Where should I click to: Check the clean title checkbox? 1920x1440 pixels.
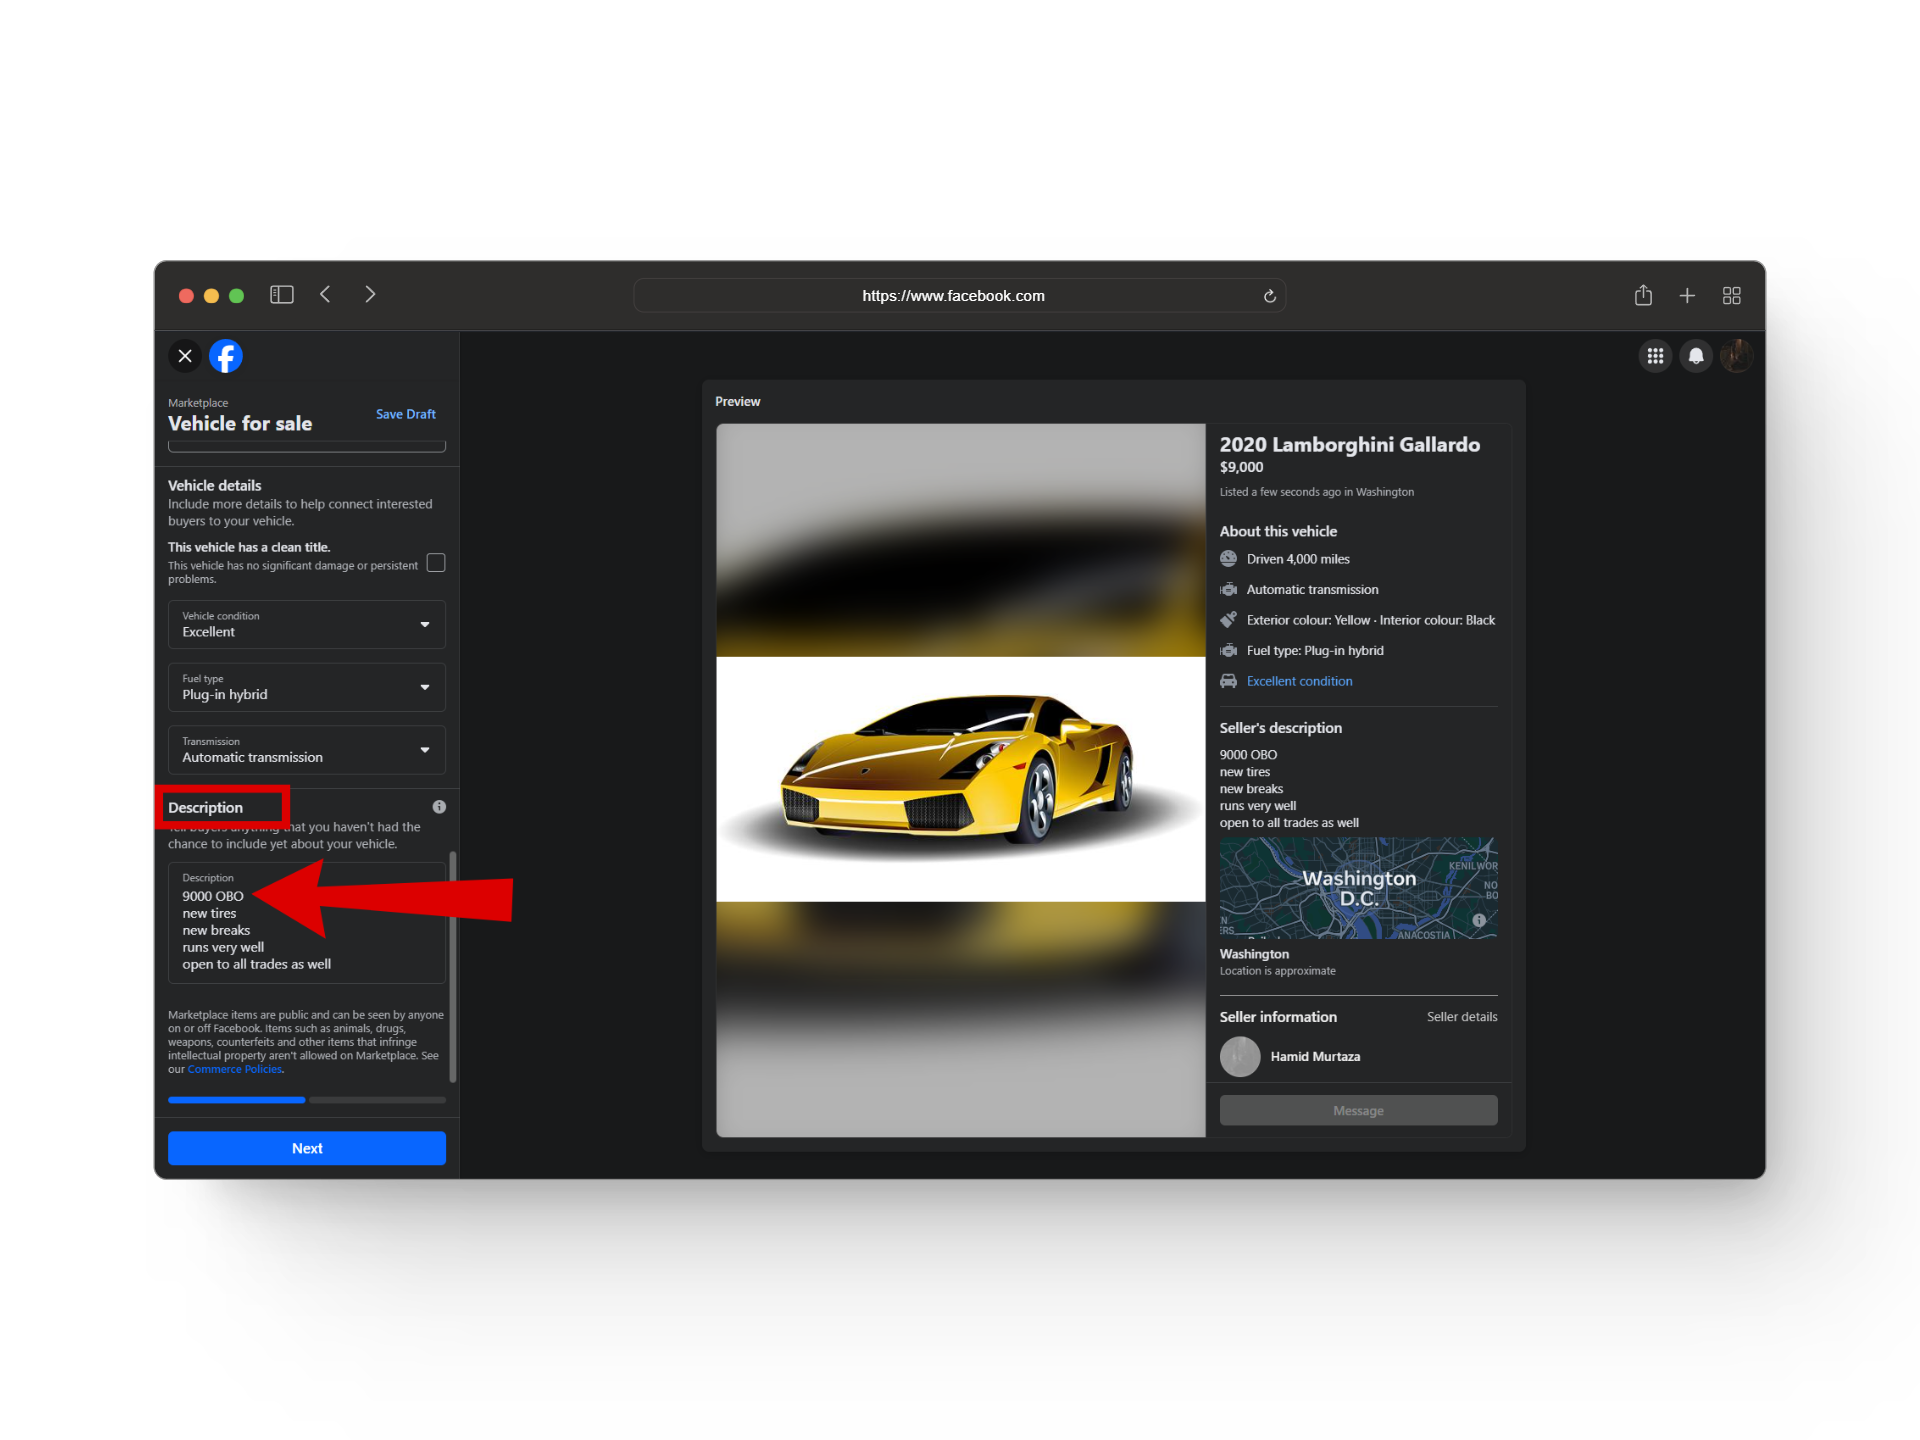click(x=436, y=563)
